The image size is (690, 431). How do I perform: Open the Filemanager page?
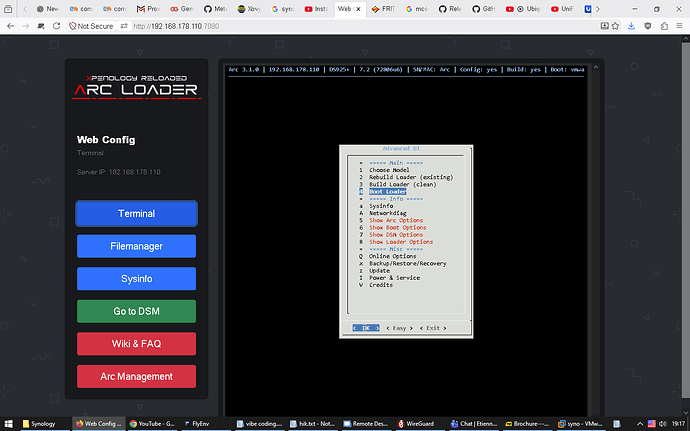click(136, 246)
